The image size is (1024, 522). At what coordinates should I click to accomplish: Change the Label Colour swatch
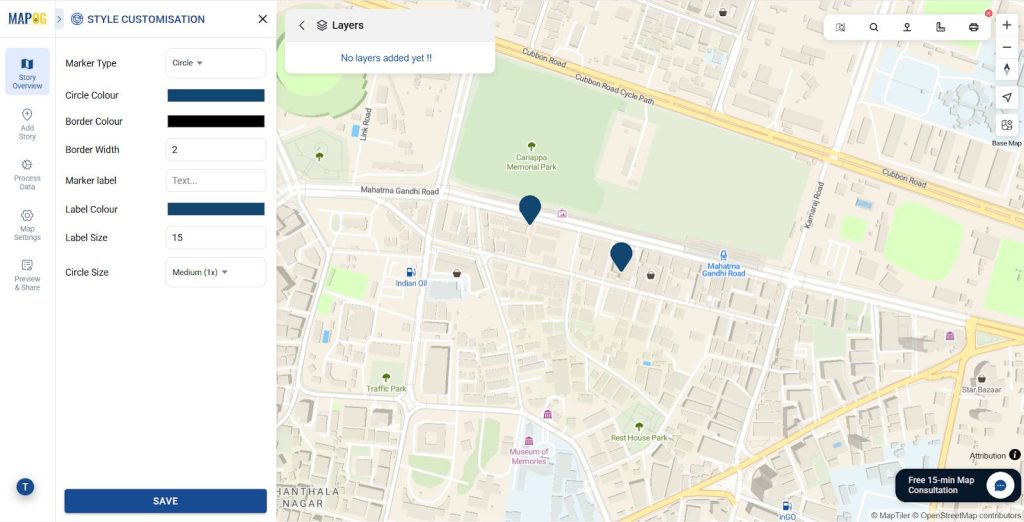click(x=216, y=209)
